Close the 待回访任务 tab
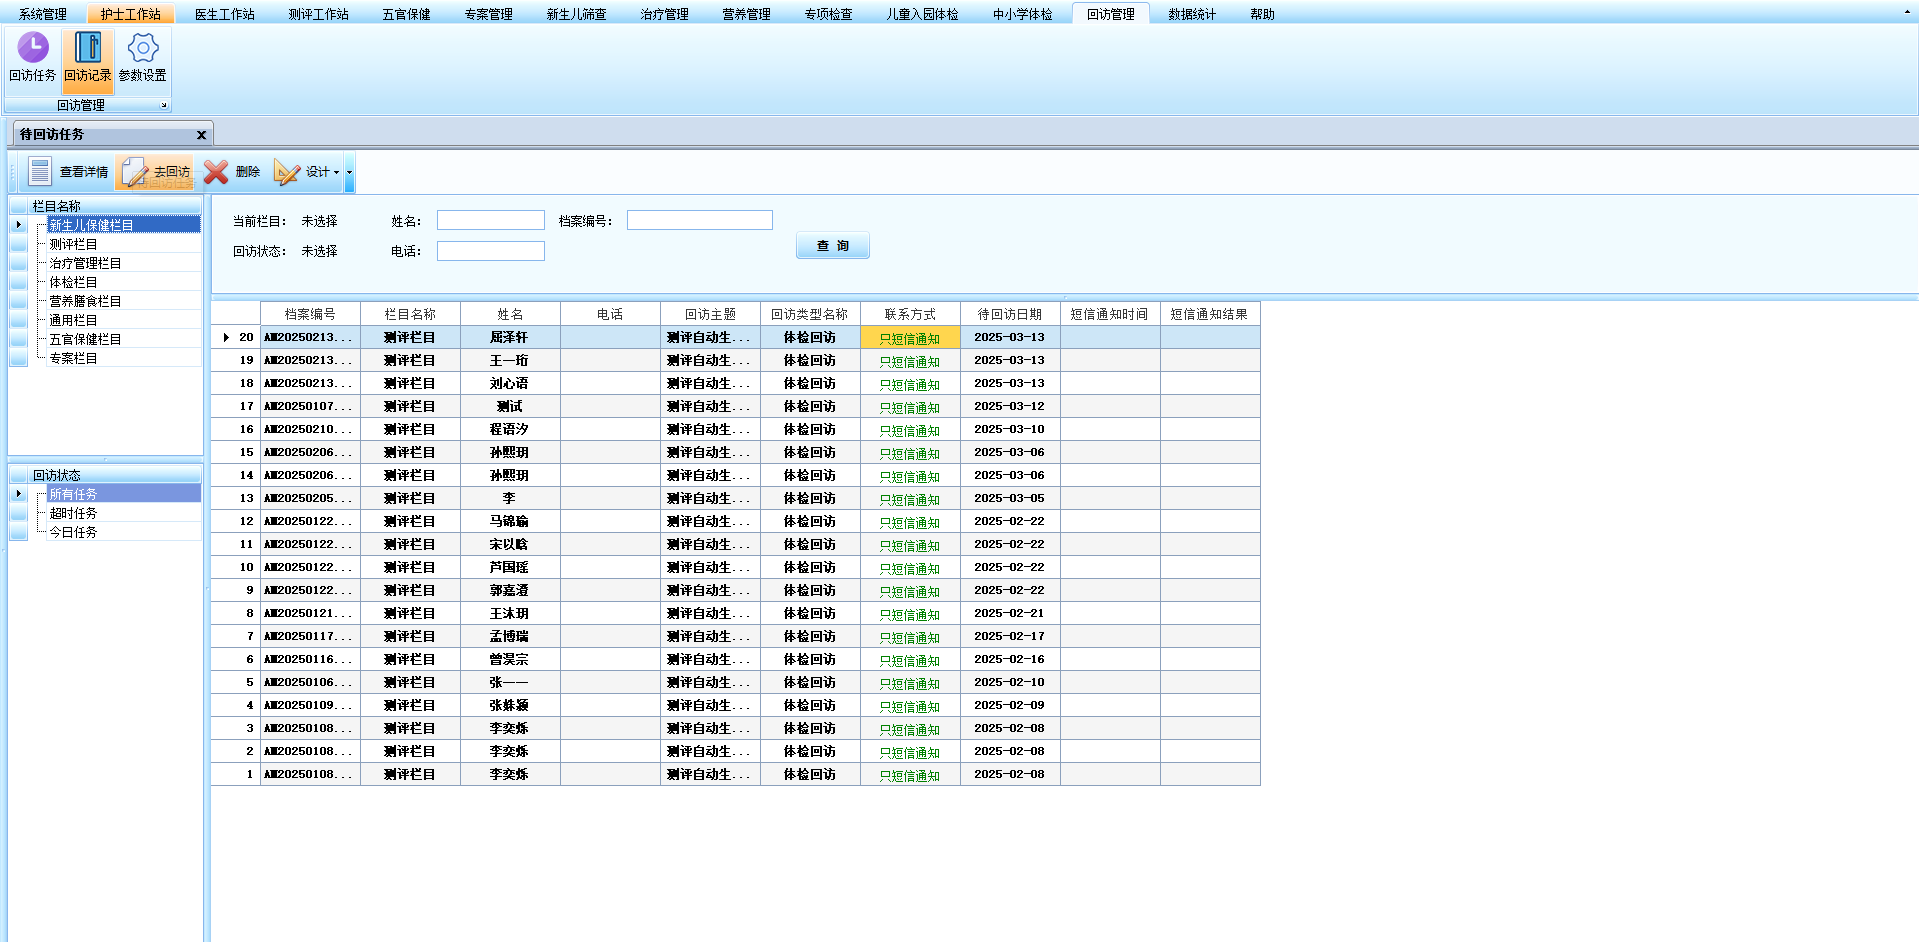 pos(201,135)
